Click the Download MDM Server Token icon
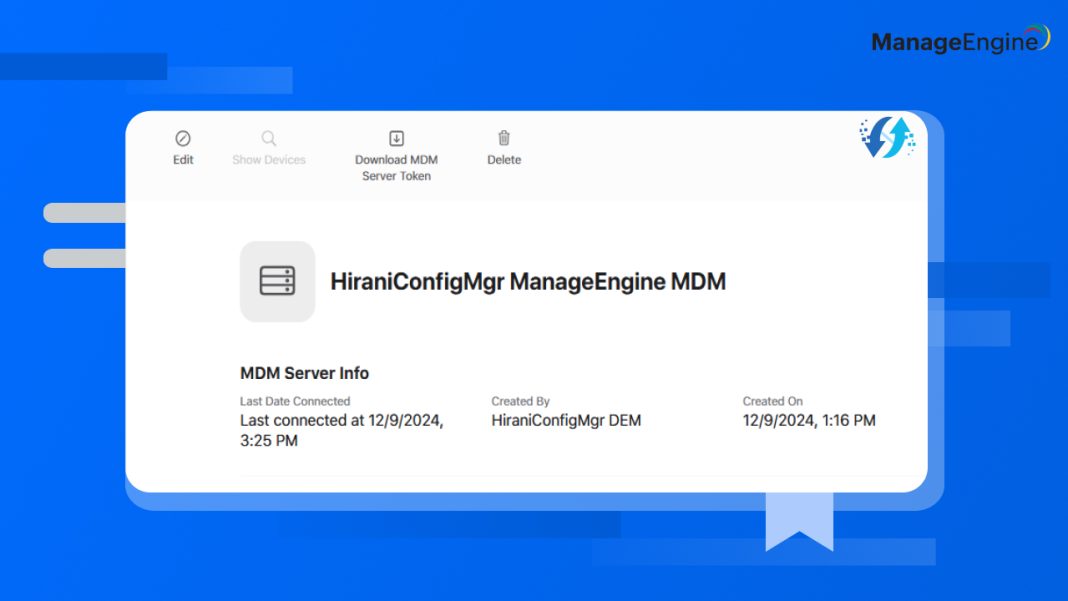Image resolution: width=1068 pixels, height=601 pixels. click(x=396, y=138)
